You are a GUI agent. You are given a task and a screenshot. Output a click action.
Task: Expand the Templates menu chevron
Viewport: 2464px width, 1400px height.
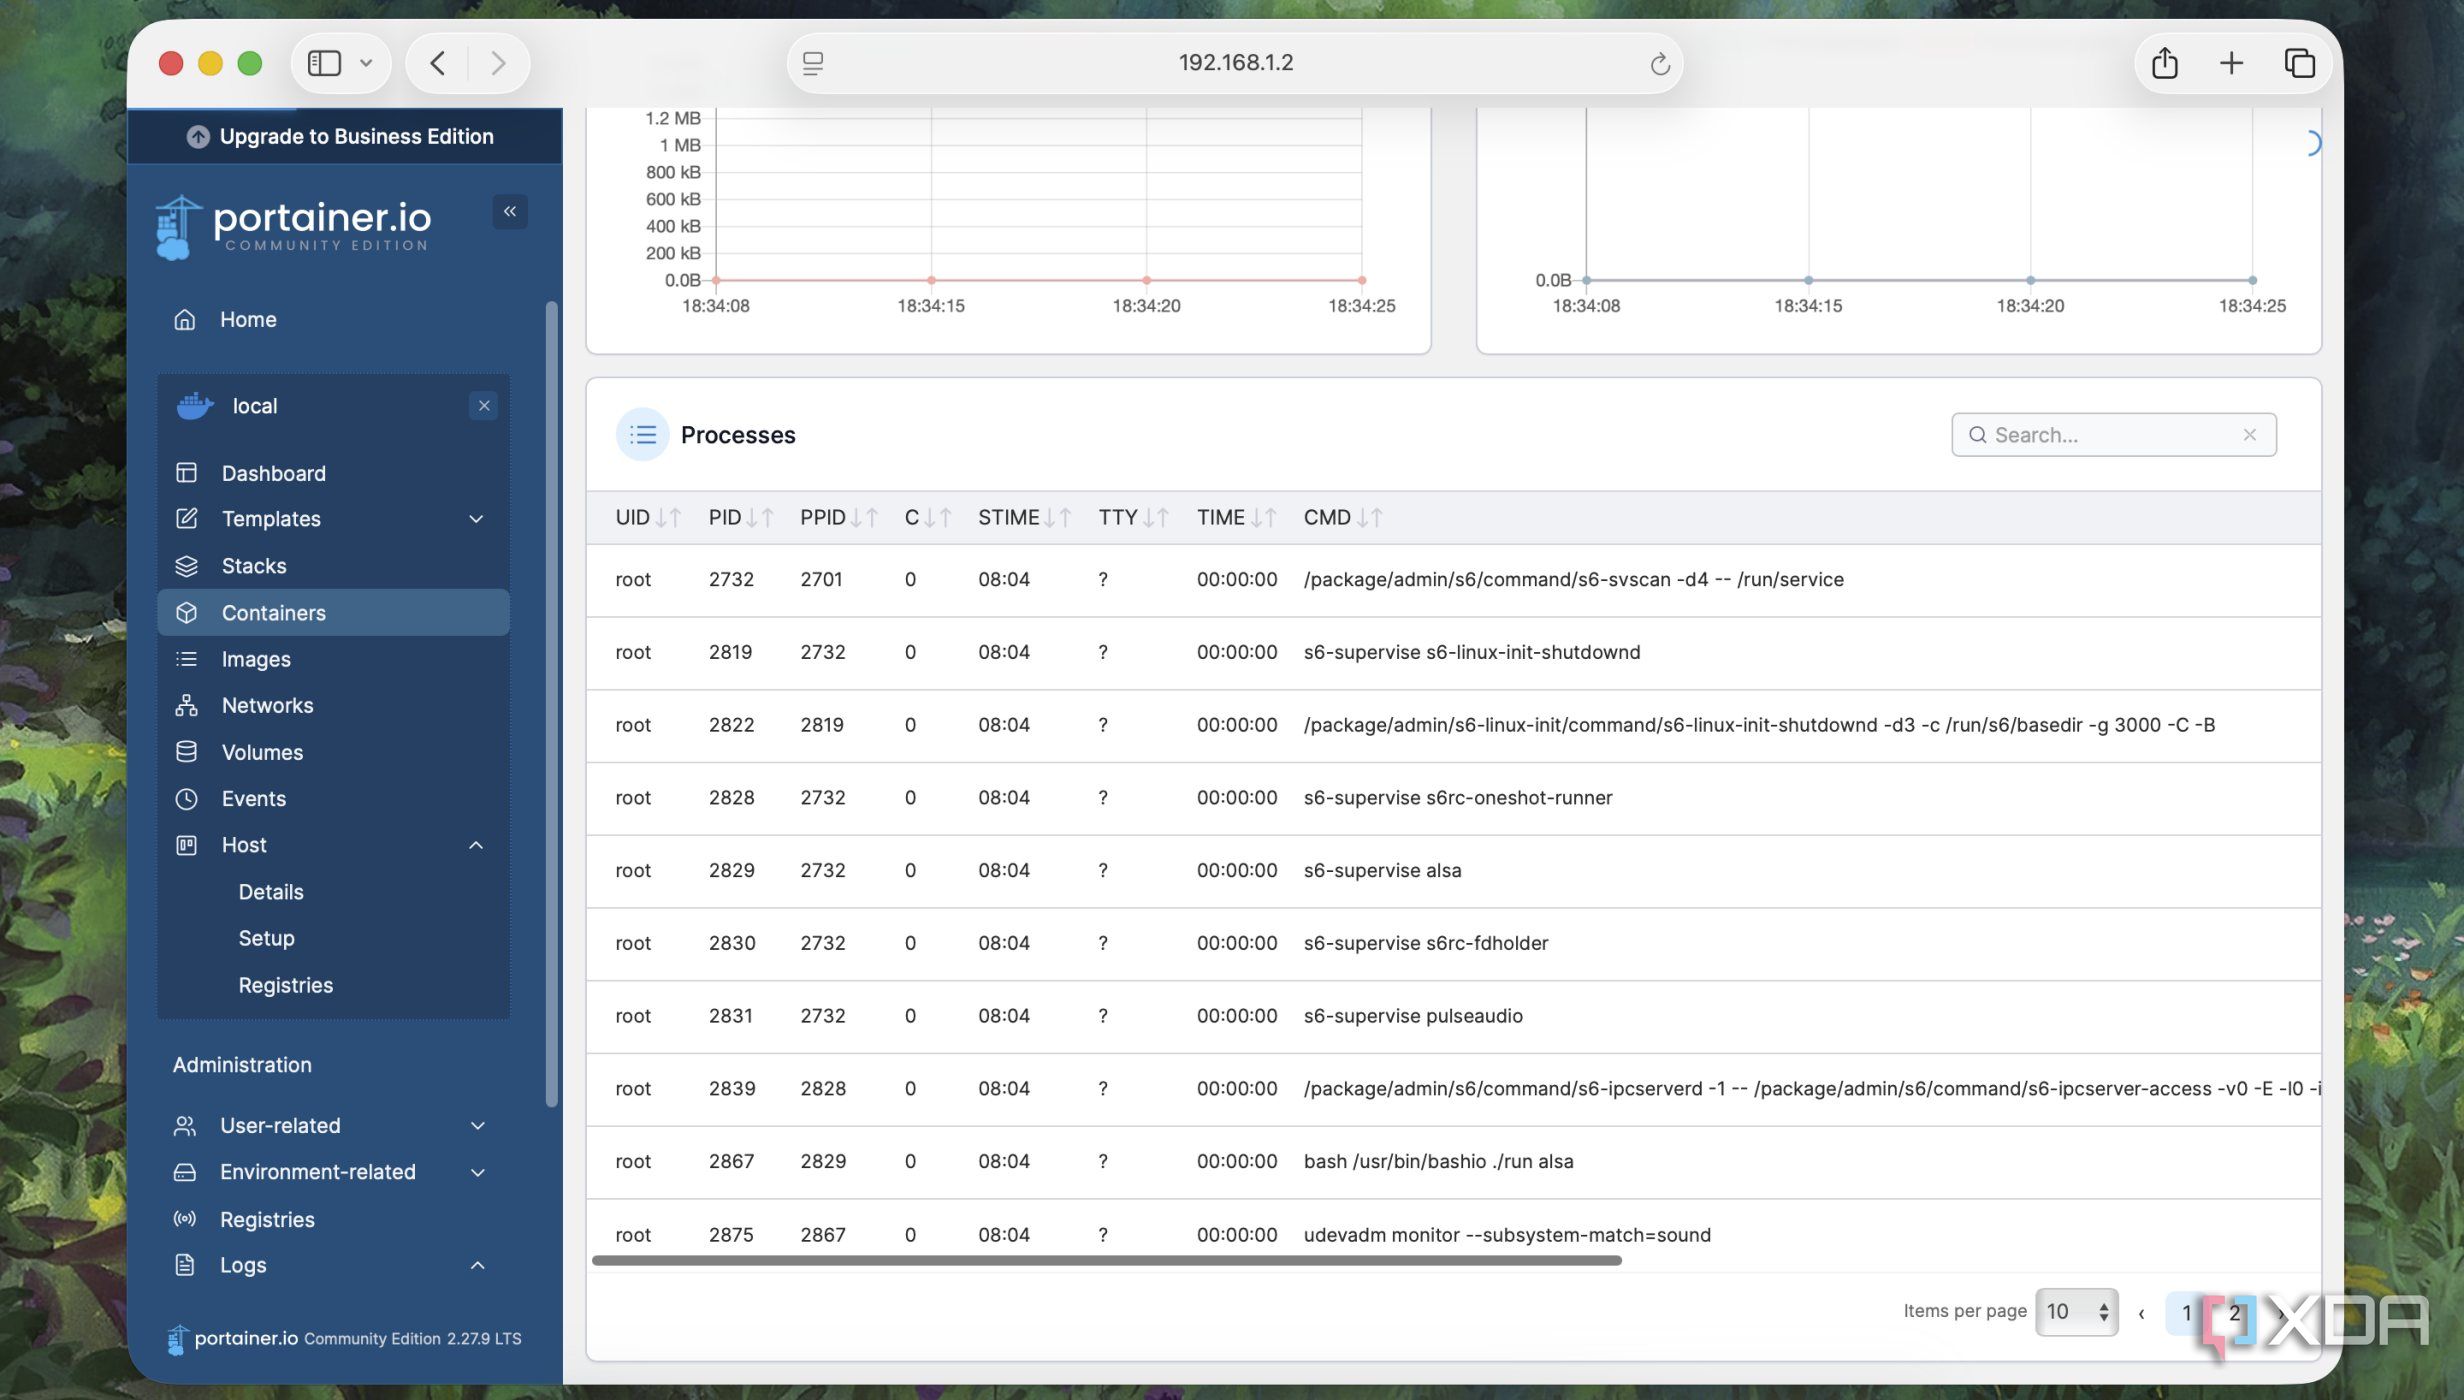(x=476, y=518)
